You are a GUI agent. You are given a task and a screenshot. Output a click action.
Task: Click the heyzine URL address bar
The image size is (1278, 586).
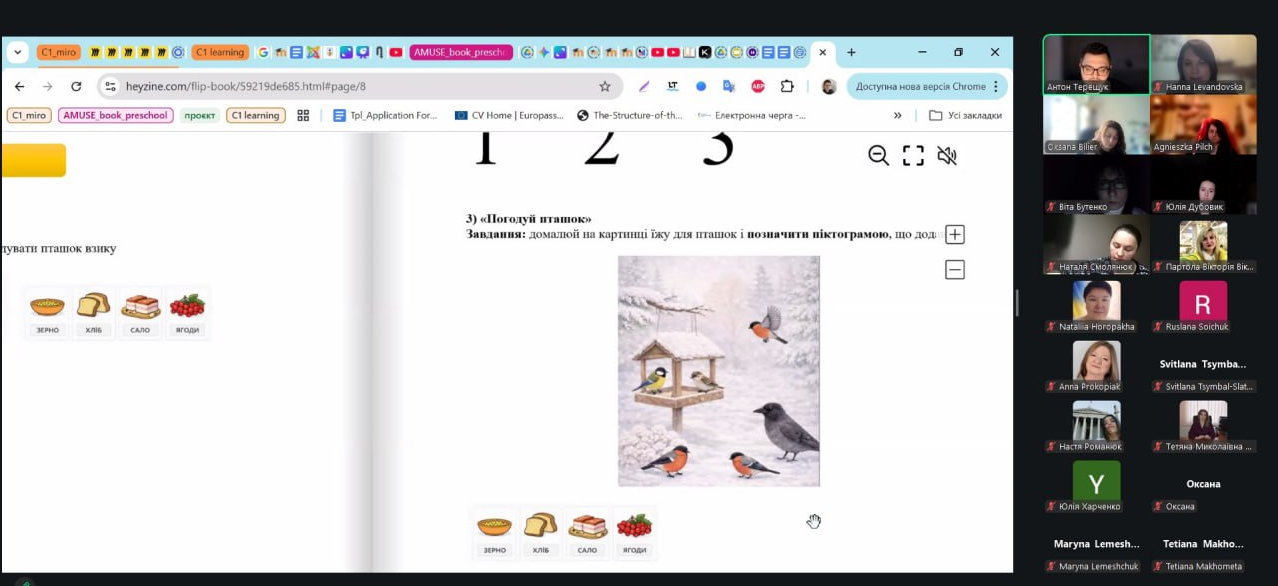350,87
